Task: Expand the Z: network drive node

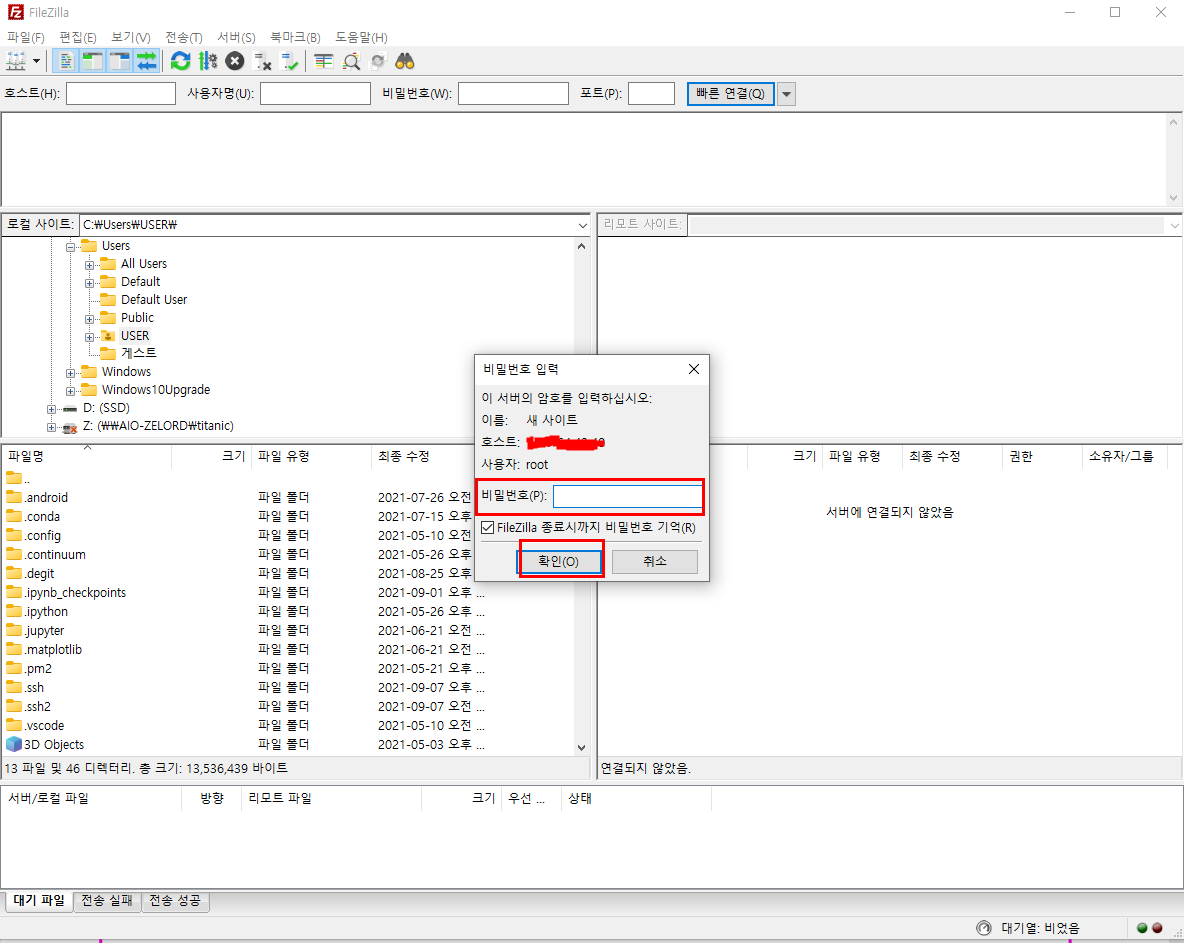Action: pyautogui.click(x=51, y=427)
